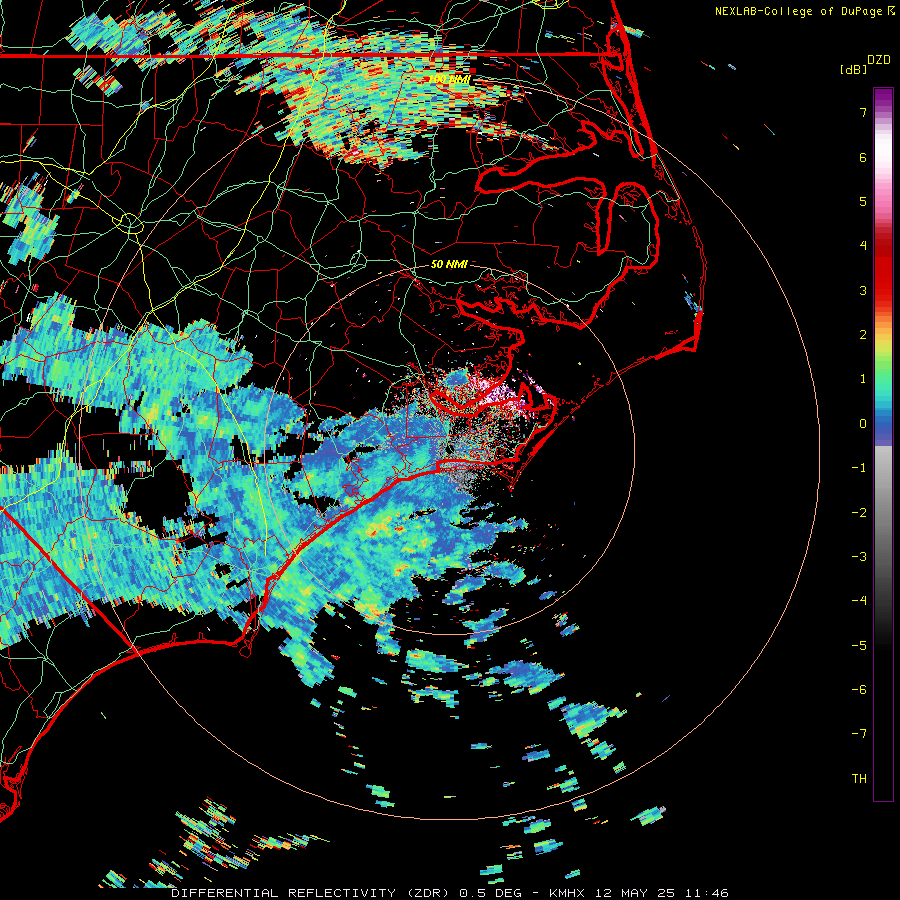This screenshot has height=900, width=900.
Task: Click the 3 value on the legend
Action: (863, 290)
